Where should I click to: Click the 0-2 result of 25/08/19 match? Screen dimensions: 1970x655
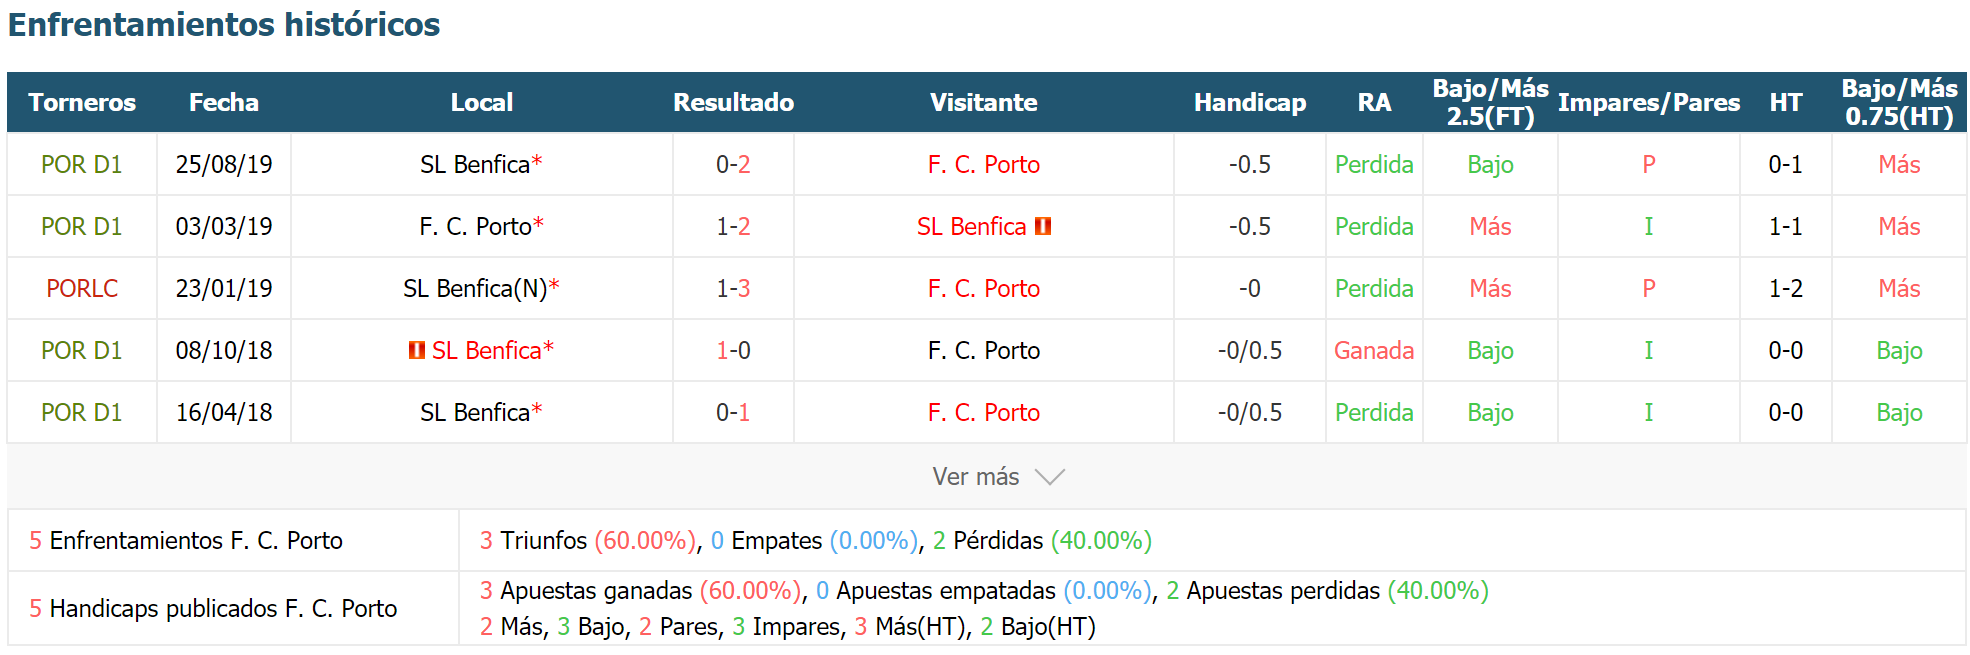733,164
